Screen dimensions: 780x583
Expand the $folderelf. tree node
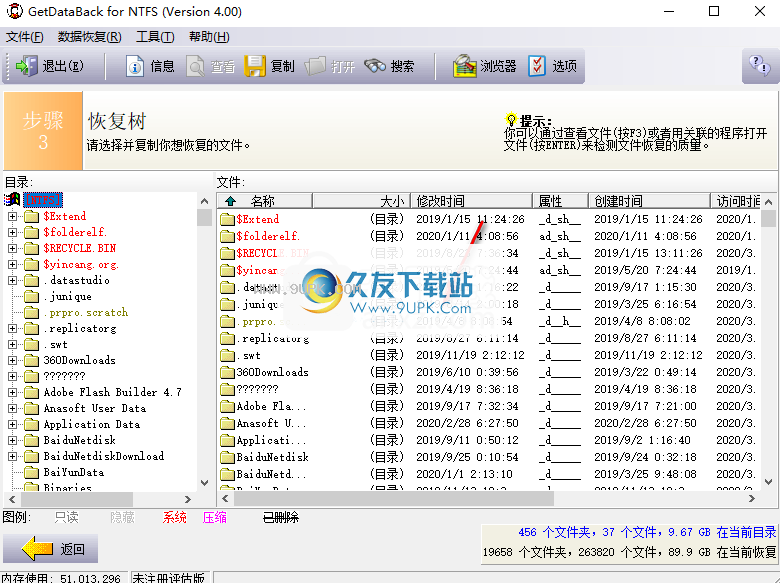[12, 232]
